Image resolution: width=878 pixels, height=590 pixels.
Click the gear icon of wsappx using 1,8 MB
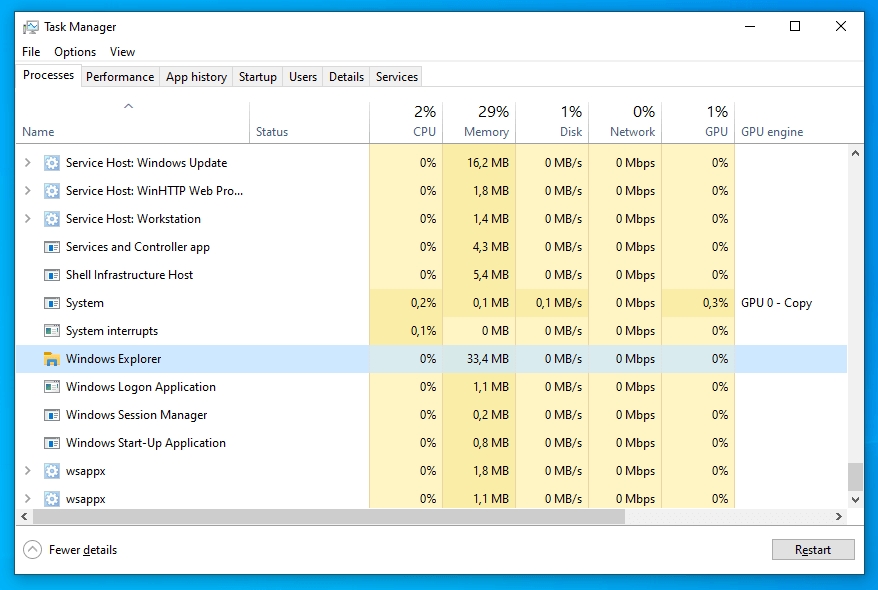pos(52,471)
